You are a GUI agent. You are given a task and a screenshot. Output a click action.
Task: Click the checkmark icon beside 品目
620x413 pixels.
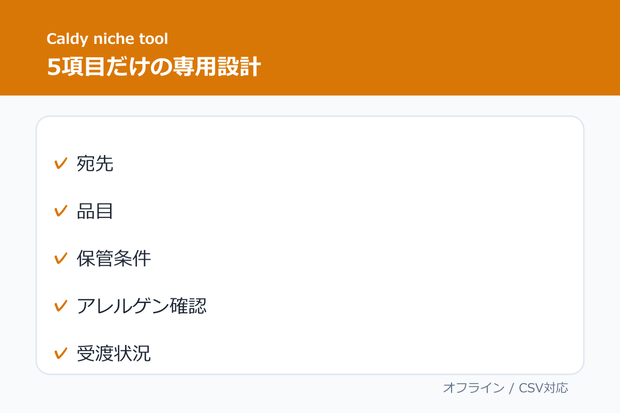pos(61,210)
